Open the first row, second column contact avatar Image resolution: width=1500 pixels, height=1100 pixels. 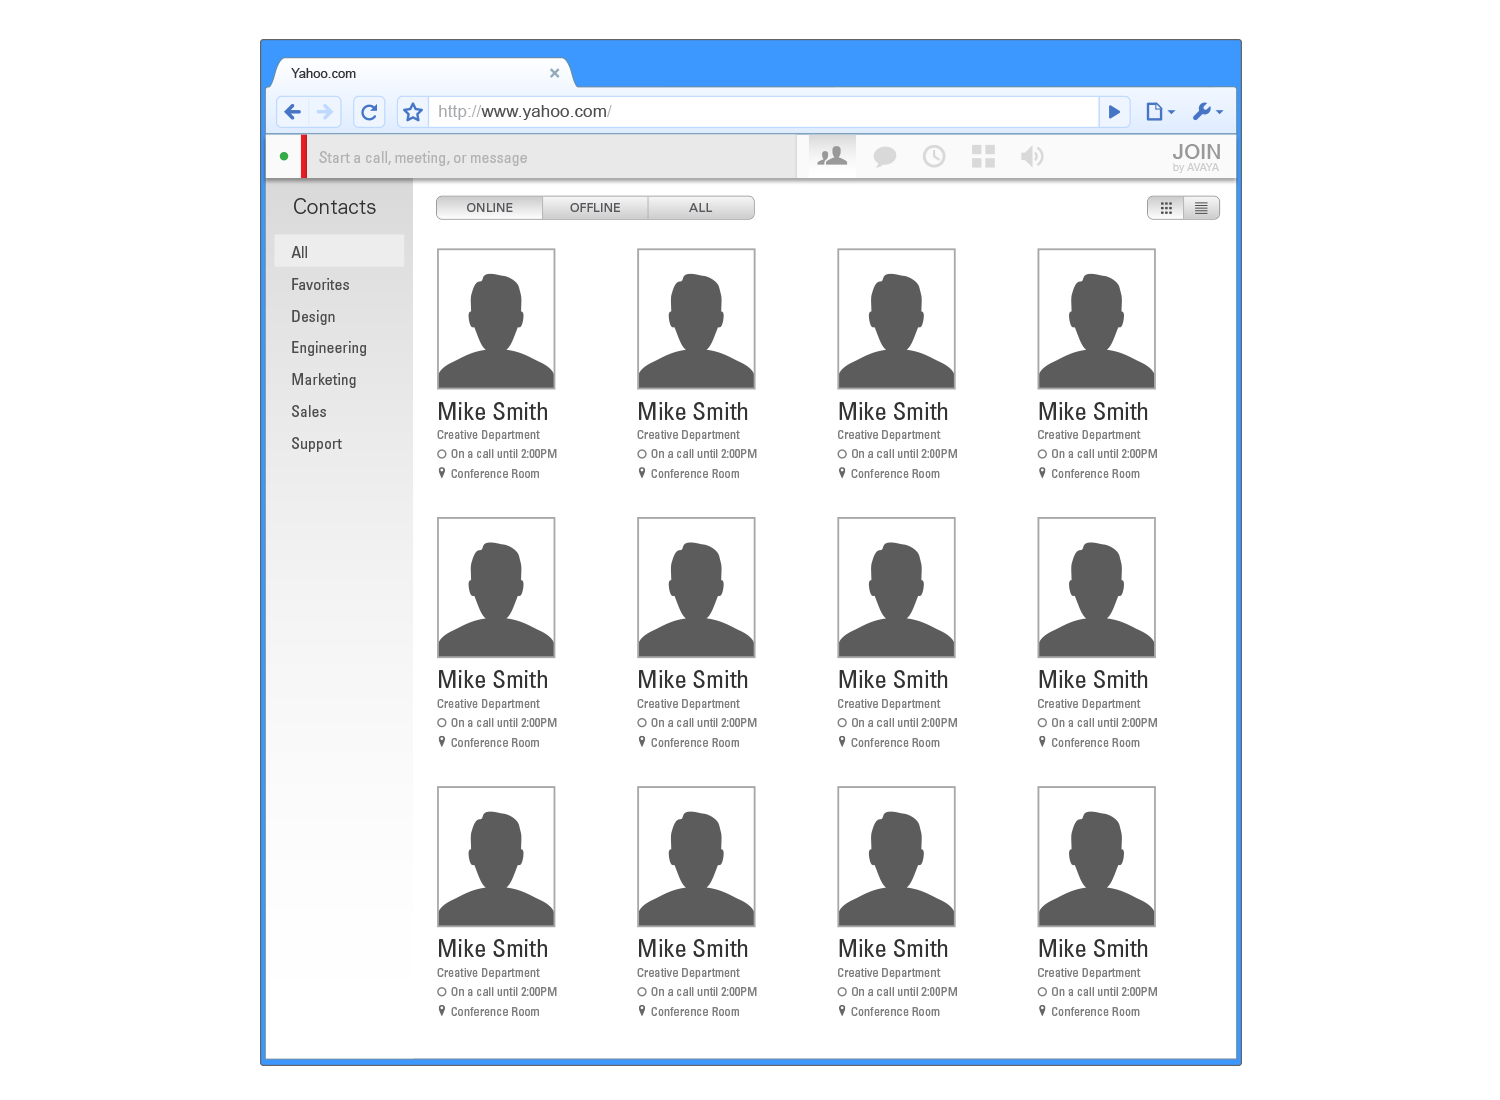click(696, 319)
